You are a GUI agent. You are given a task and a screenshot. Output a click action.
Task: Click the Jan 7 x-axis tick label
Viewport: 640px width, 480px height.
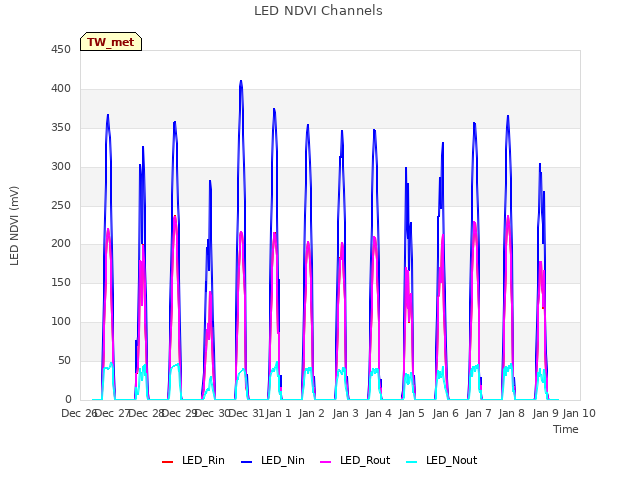(478, 413)
